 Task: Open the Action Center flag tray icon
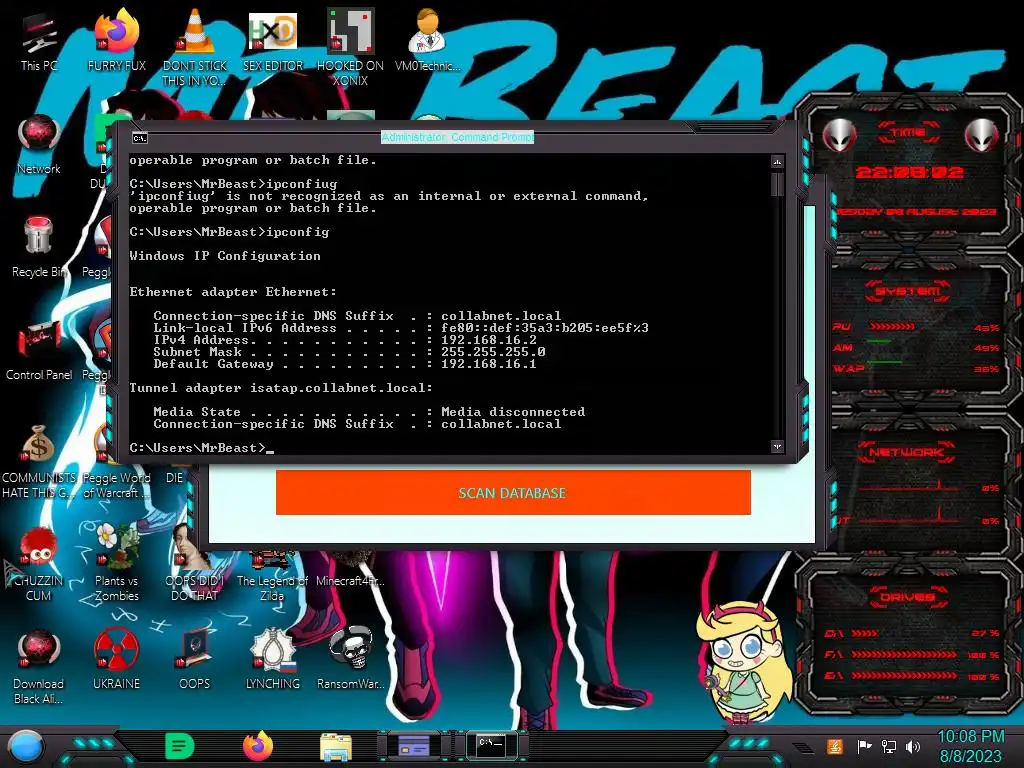[864, 746]
